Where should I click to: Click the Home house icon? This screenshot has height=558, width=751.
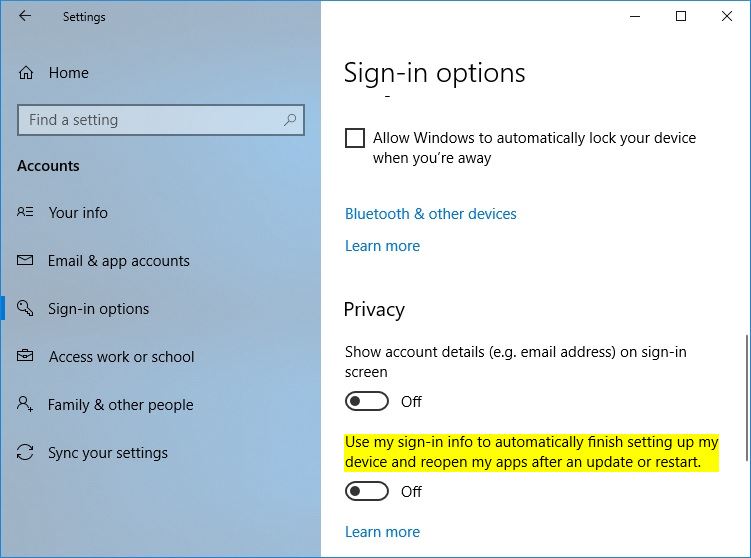pos(26,73)
